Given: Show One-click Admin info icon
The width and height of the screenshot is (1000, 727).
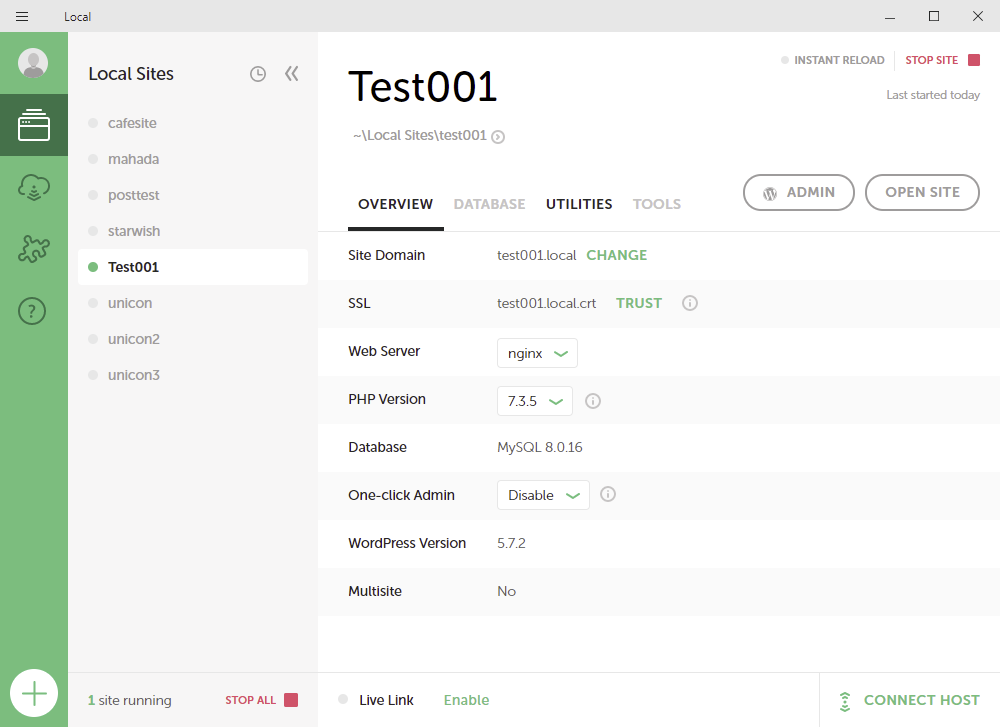Looking at the screenshot, I should pyautogui.click(x=608, y=494).
